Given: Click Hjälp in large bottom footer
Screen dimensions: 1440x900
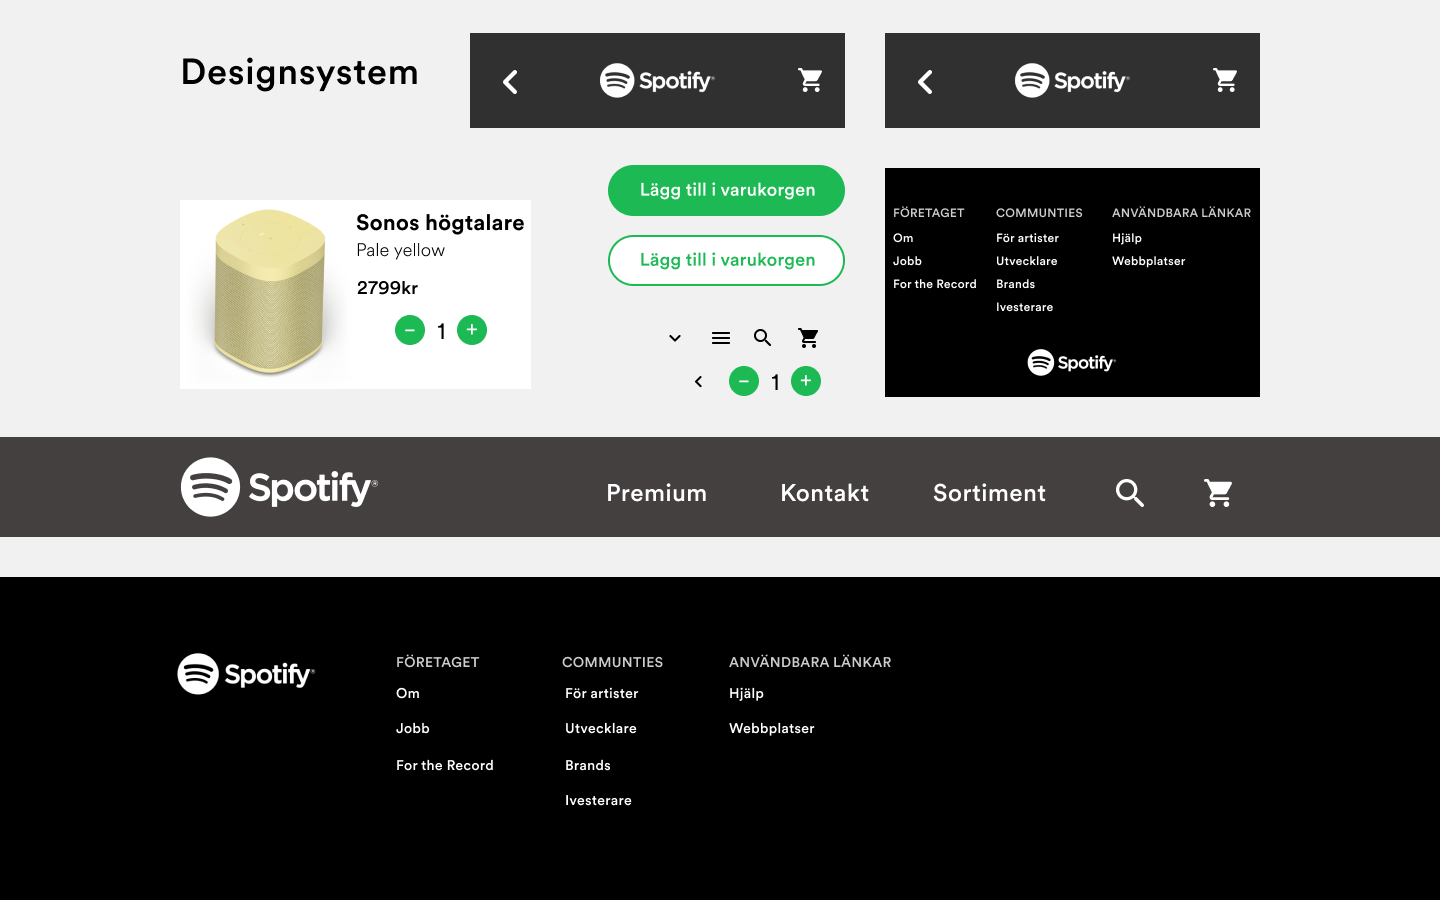Looking at the screenshot, I should pyautogui.click(x=746, y=693).
